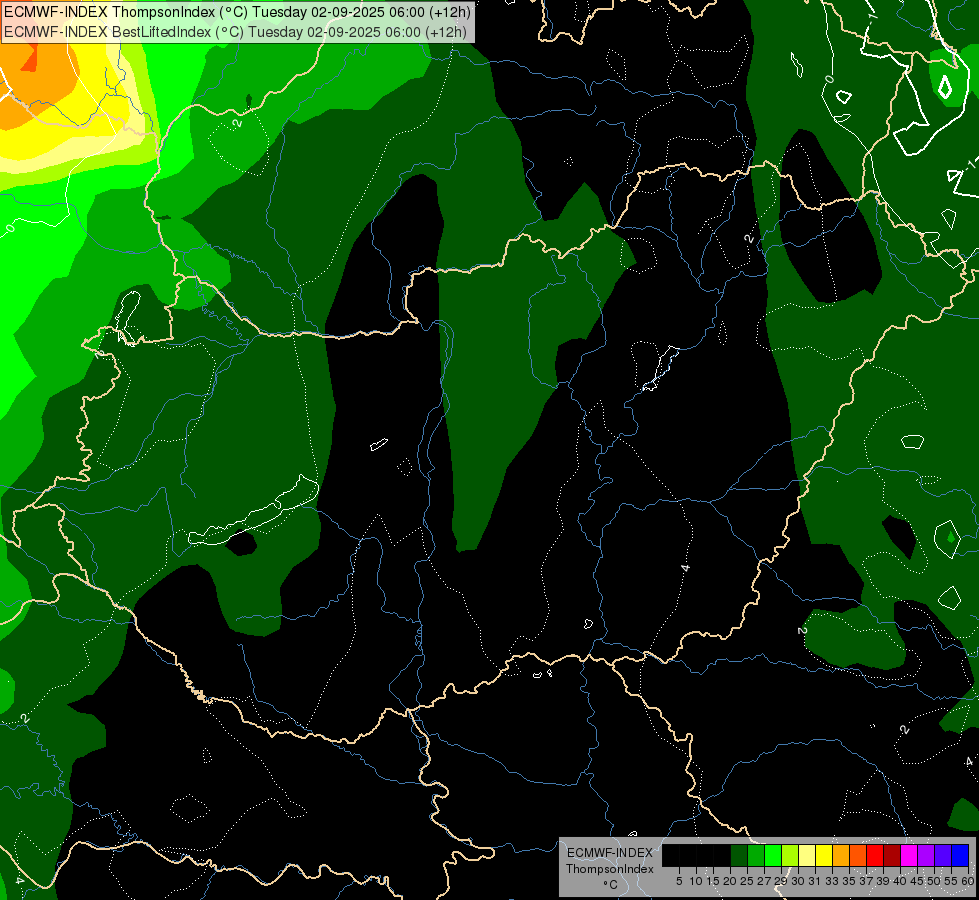Click the legend tick value 39
This screenshot has height=900, width=979.
point(883,881)
